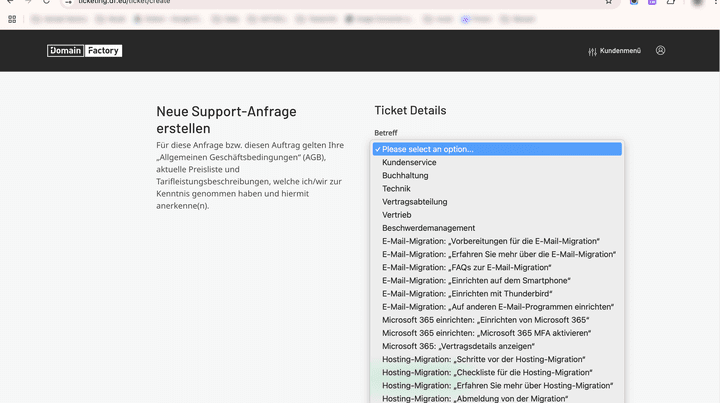The width and height of the screenshot is (720, 403).
Task: Choose Buchhaltung from the Betreff list
Action: tap(405, 175)
